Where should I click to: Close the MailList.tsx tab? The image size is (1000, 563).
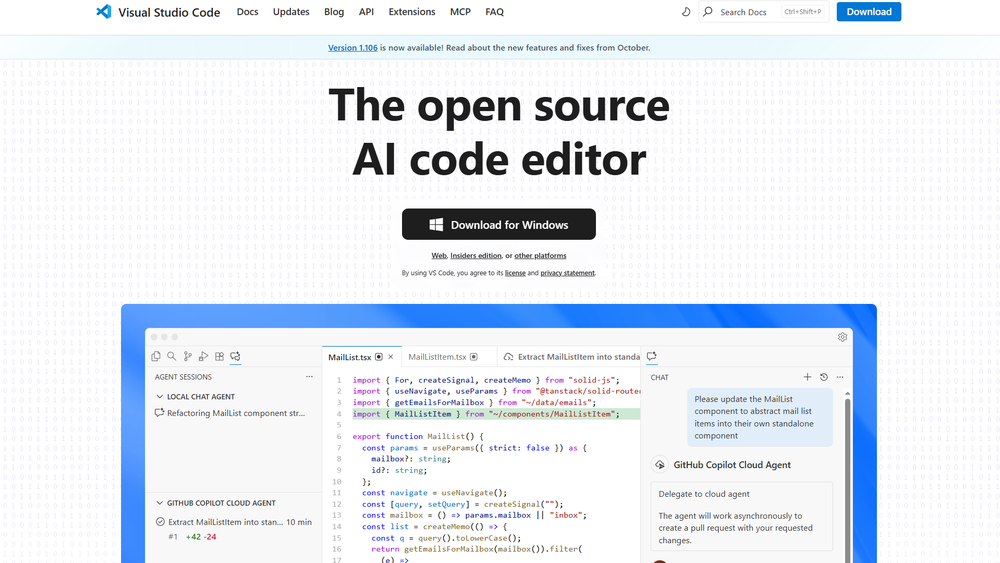point(391,357)
